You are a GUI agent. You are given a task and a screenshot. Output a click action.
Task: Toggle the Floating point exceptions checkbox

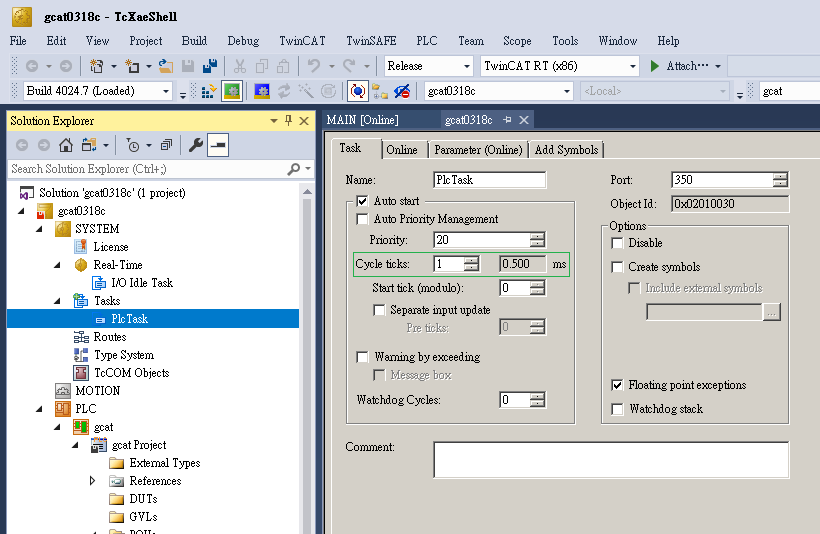[x=618, y=385]
